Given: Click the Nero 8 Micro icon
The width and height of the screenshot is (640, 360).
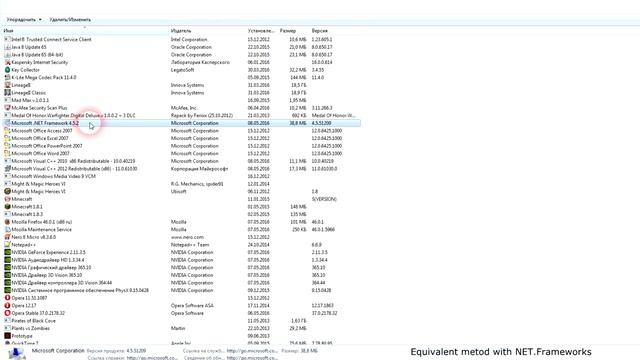Looking at the screenshot, I should tap(7, 237).
